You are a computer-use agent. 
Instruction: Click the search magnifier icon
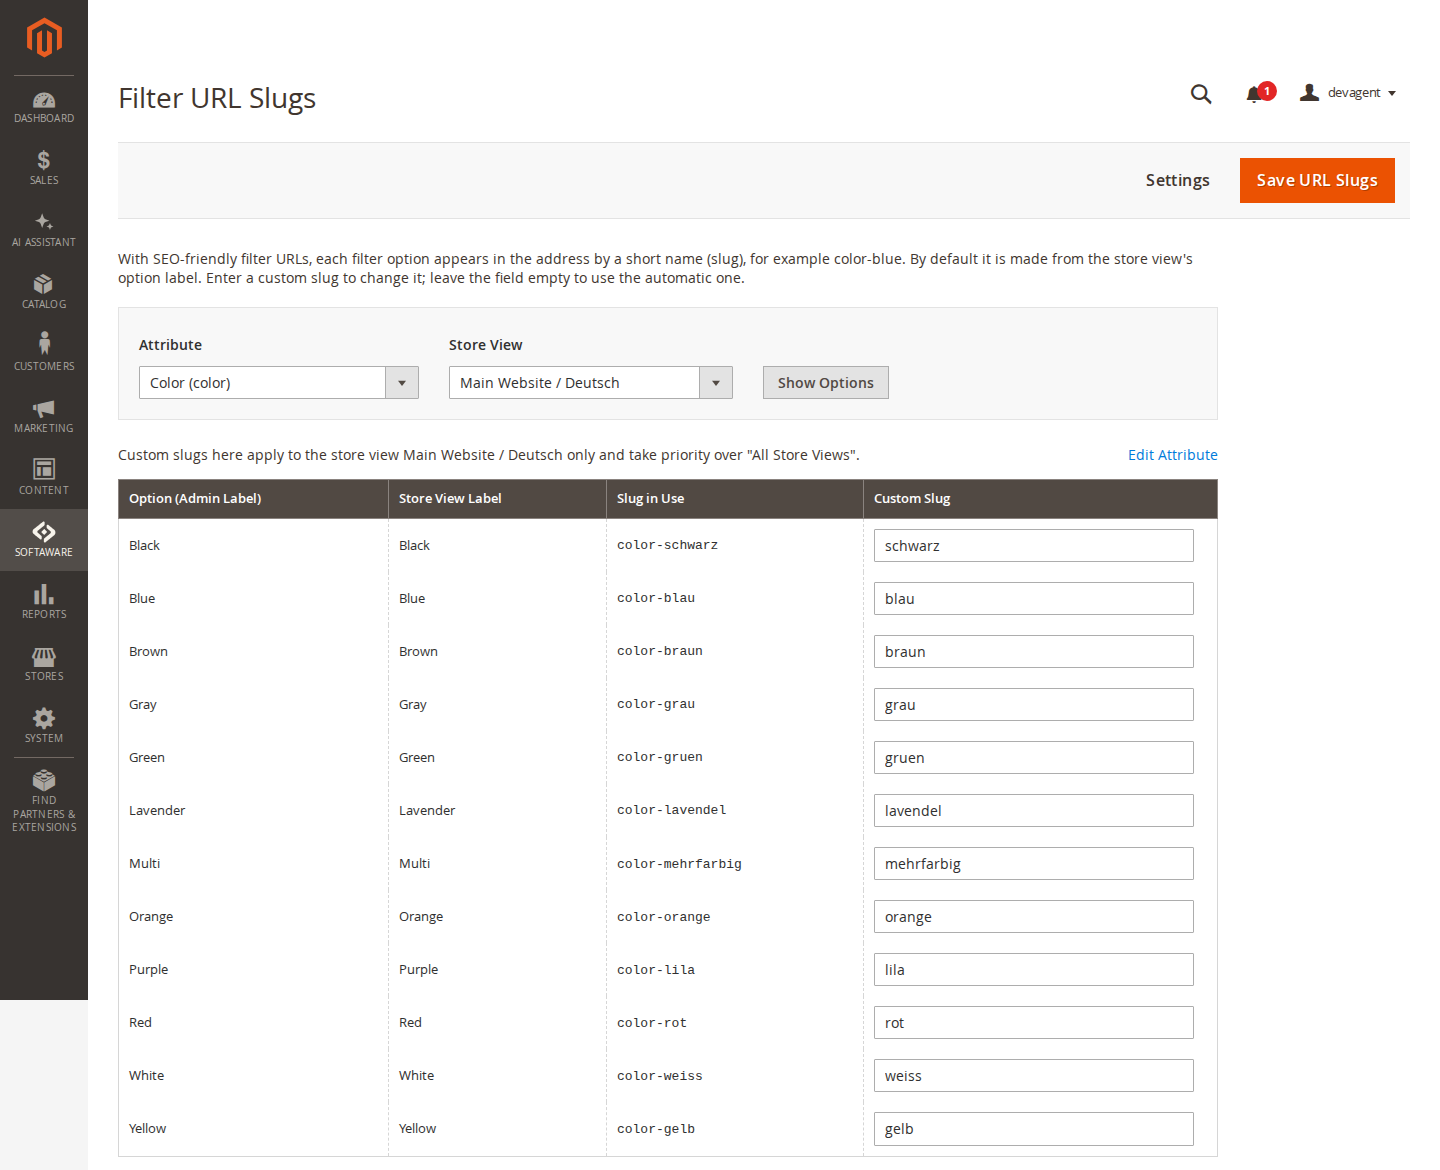1201,94
